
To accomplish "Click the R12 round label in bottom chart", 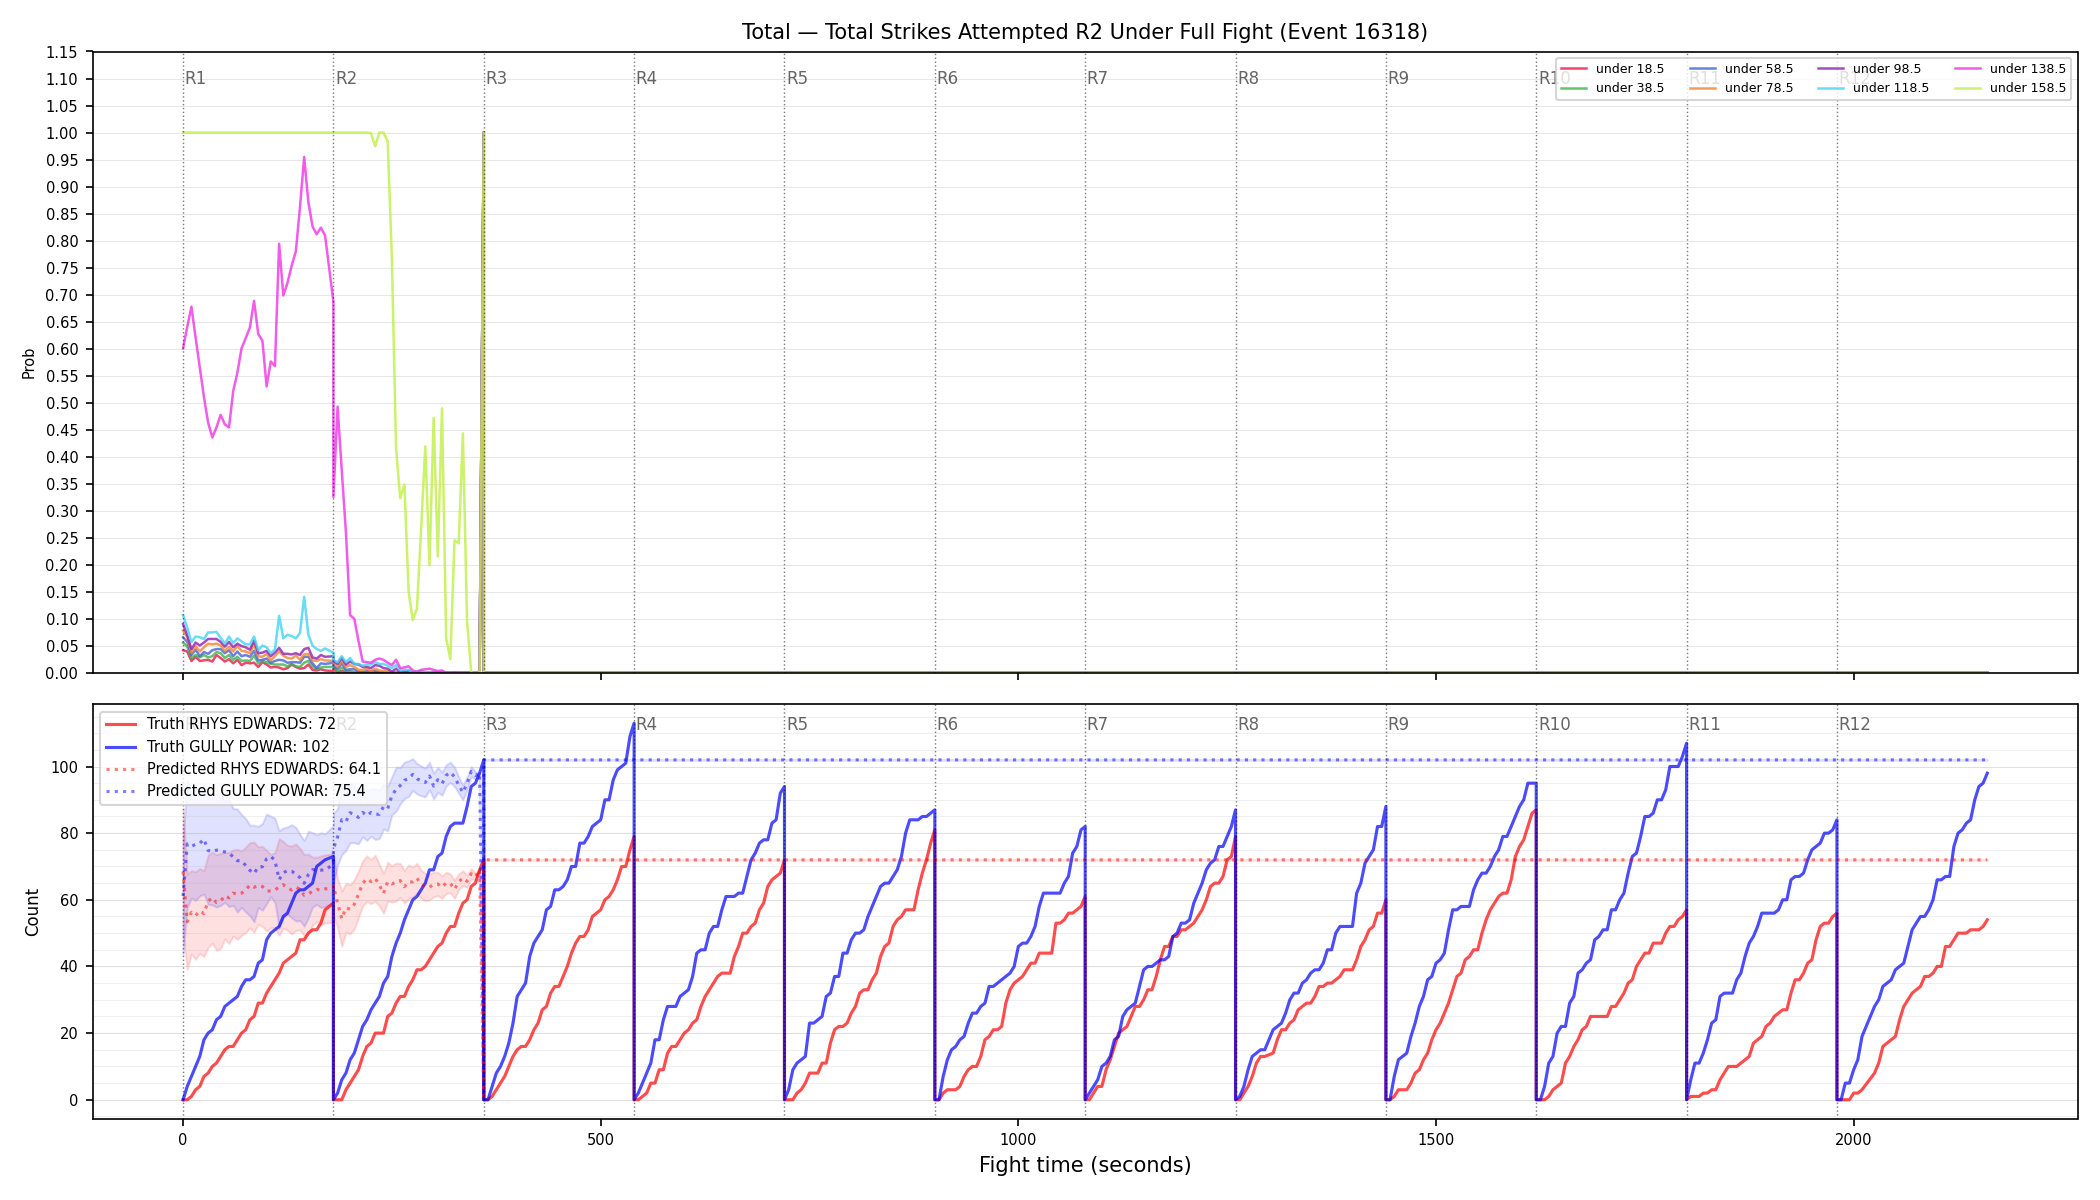I will coord(1854,724).
